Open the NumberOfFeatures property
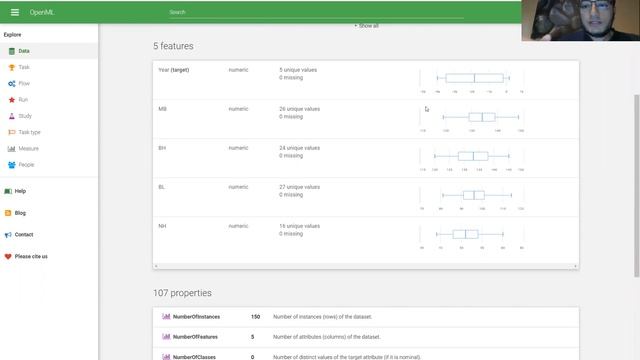This screenshot has height=360, width=640. (x=195, y=337)
